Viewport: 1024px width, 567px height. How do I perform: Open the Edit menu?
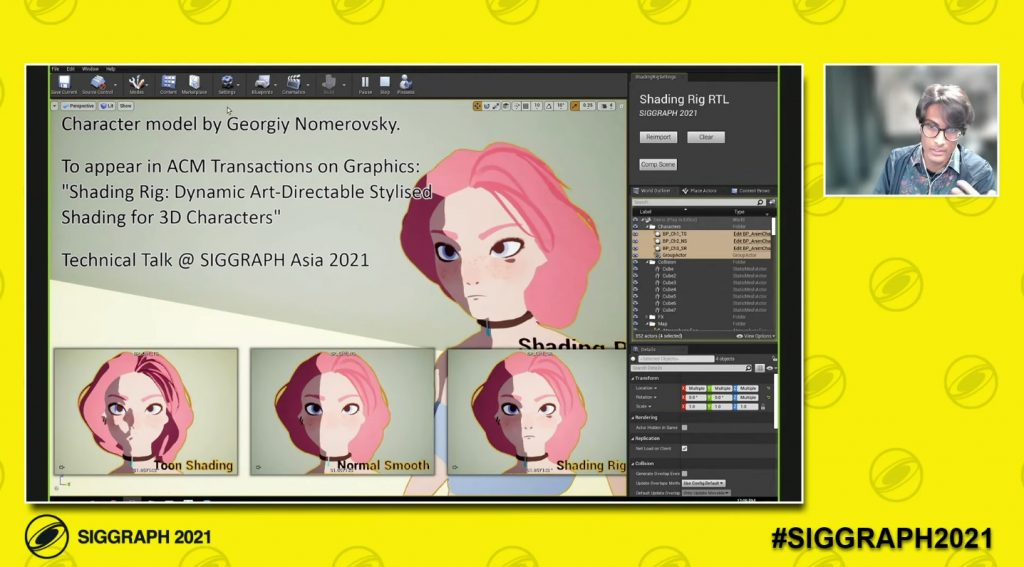tap(71, 69)
